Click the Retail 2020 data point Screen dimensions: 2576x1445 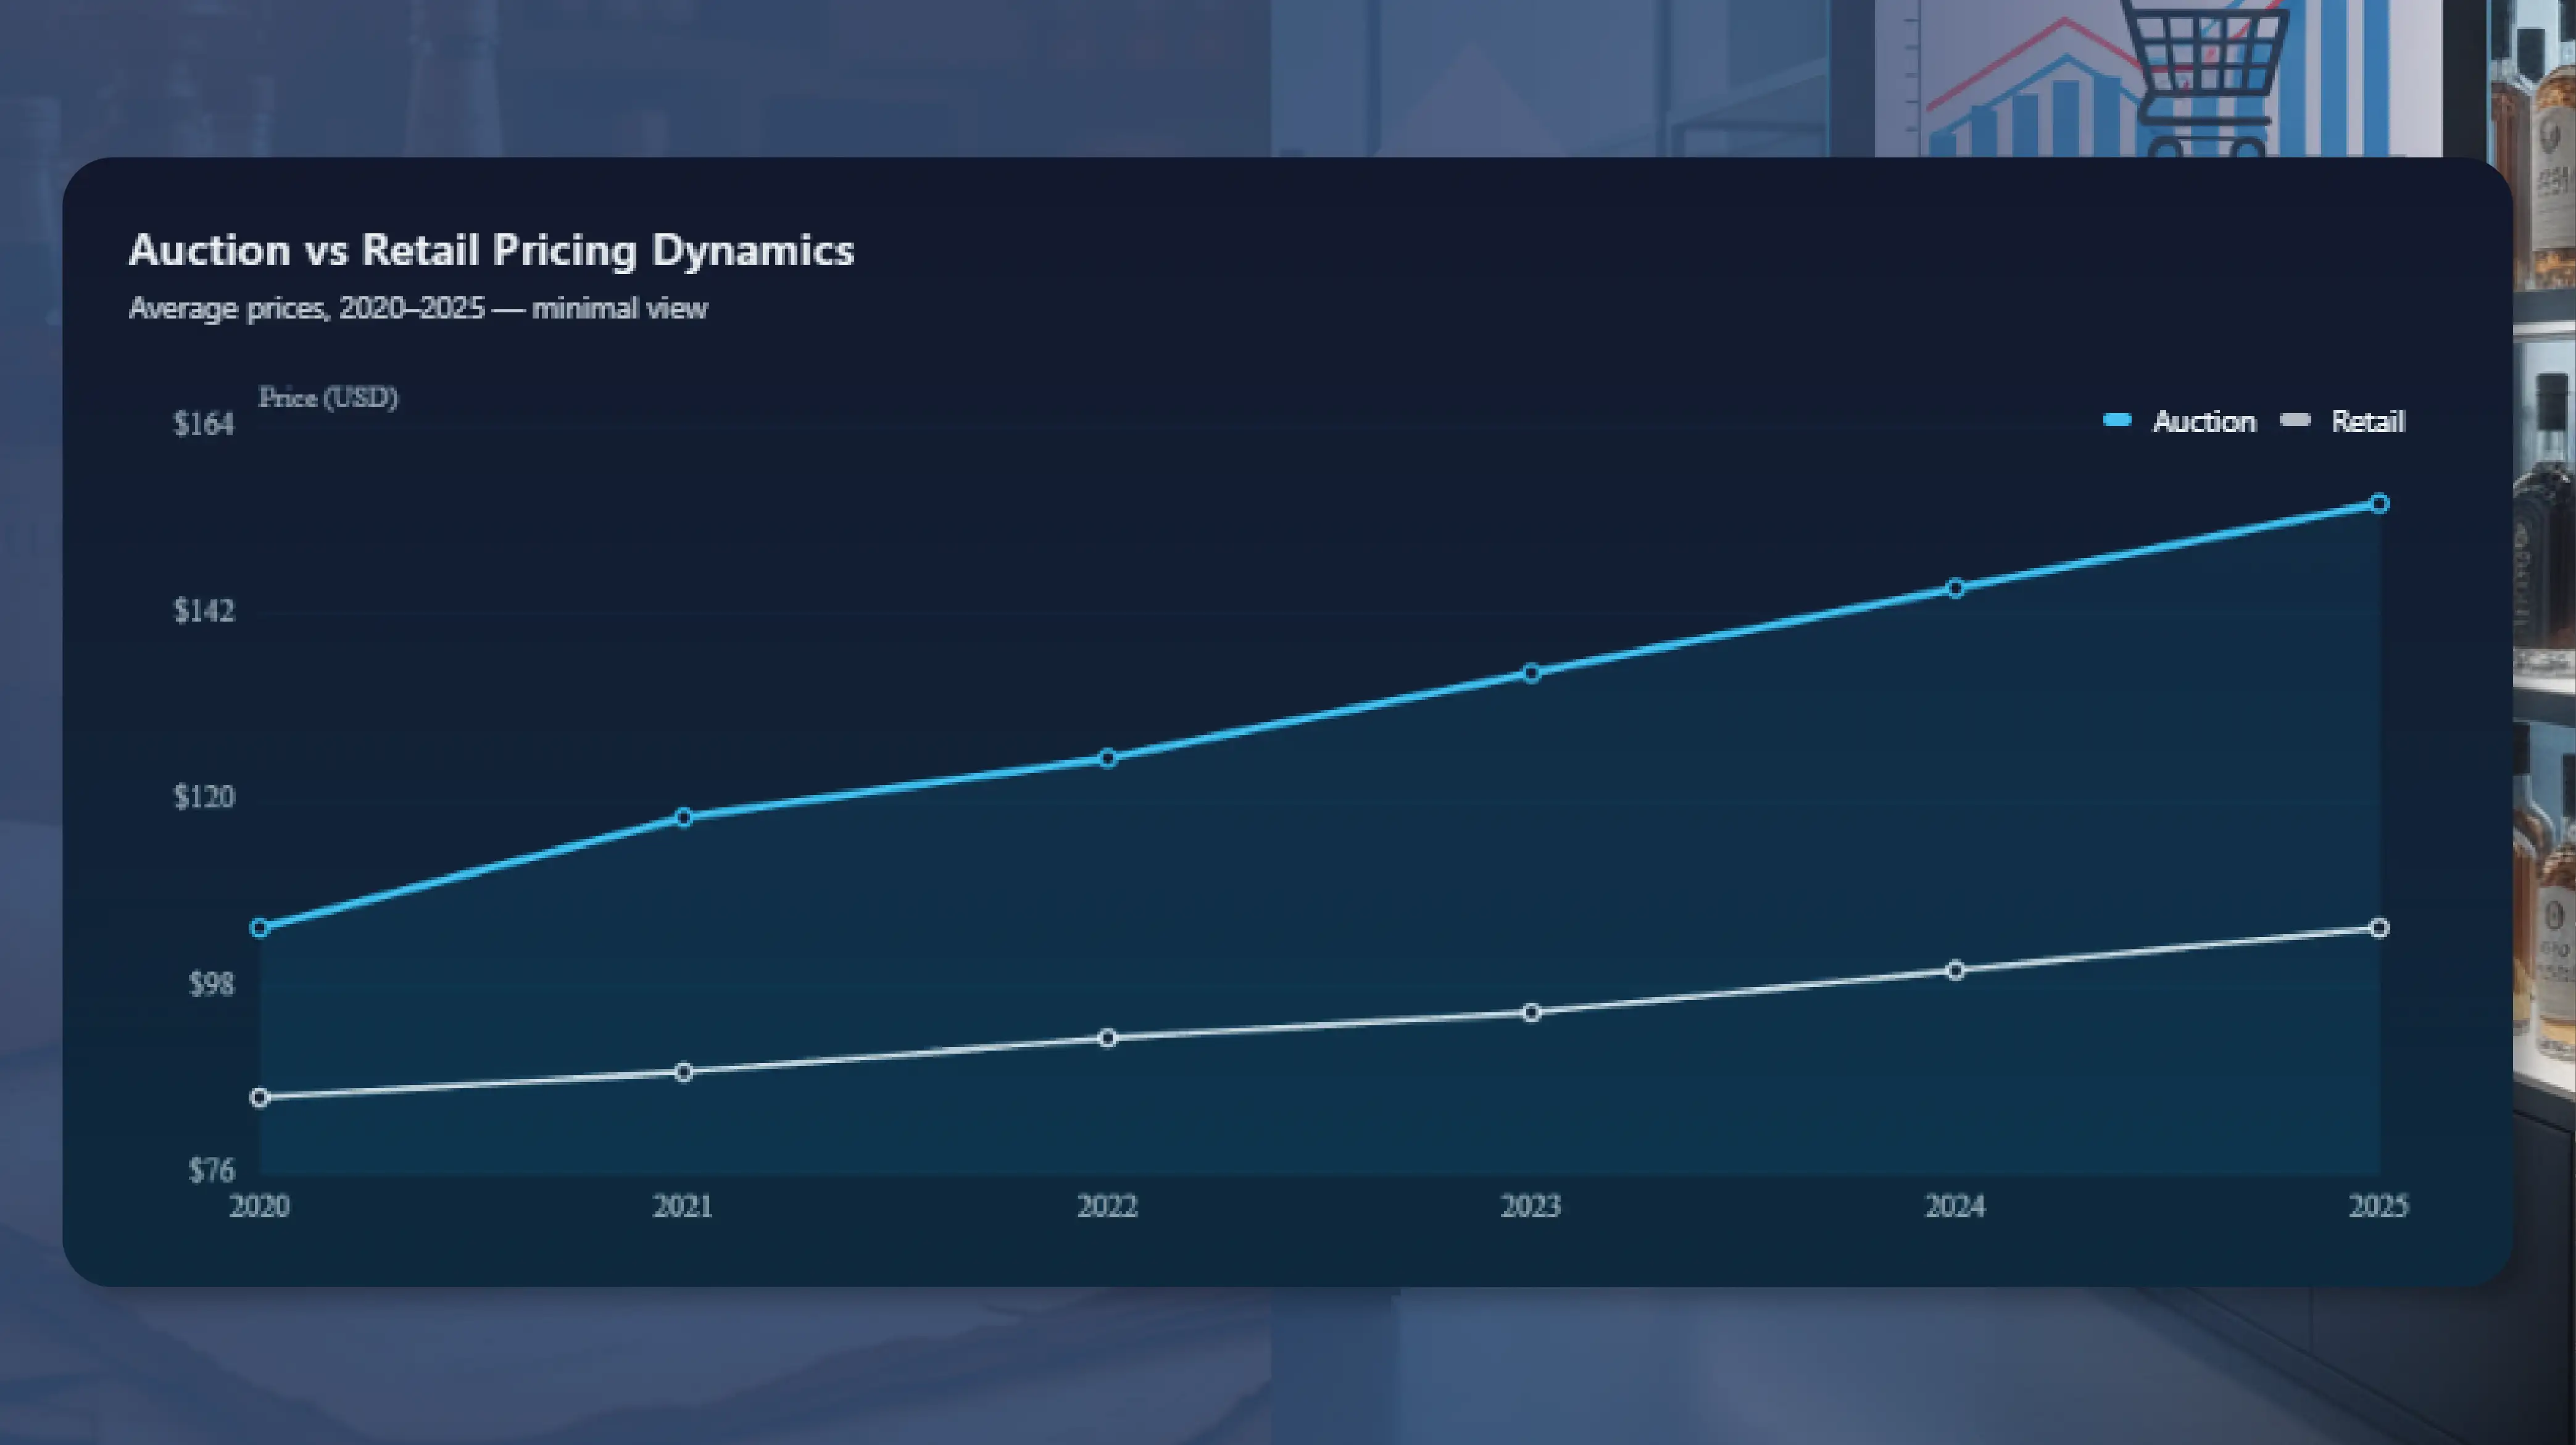[x=260, y=1098]
